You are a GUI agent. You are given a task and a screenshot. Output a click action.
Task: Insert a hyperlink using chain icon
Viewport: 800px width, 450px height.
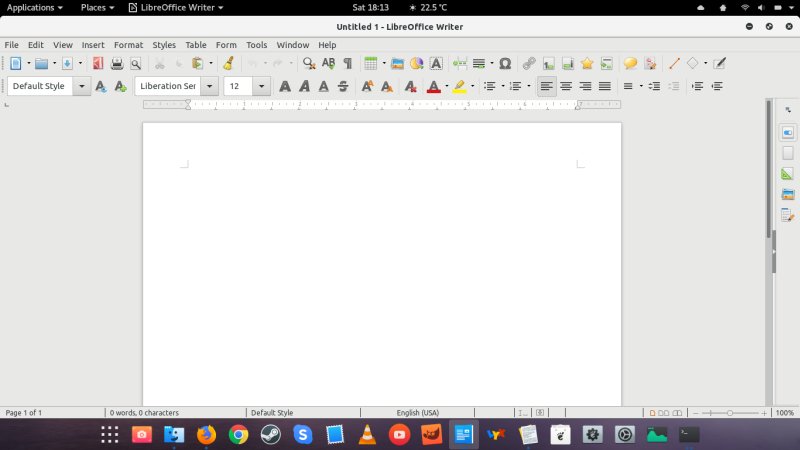pos(529,63)
